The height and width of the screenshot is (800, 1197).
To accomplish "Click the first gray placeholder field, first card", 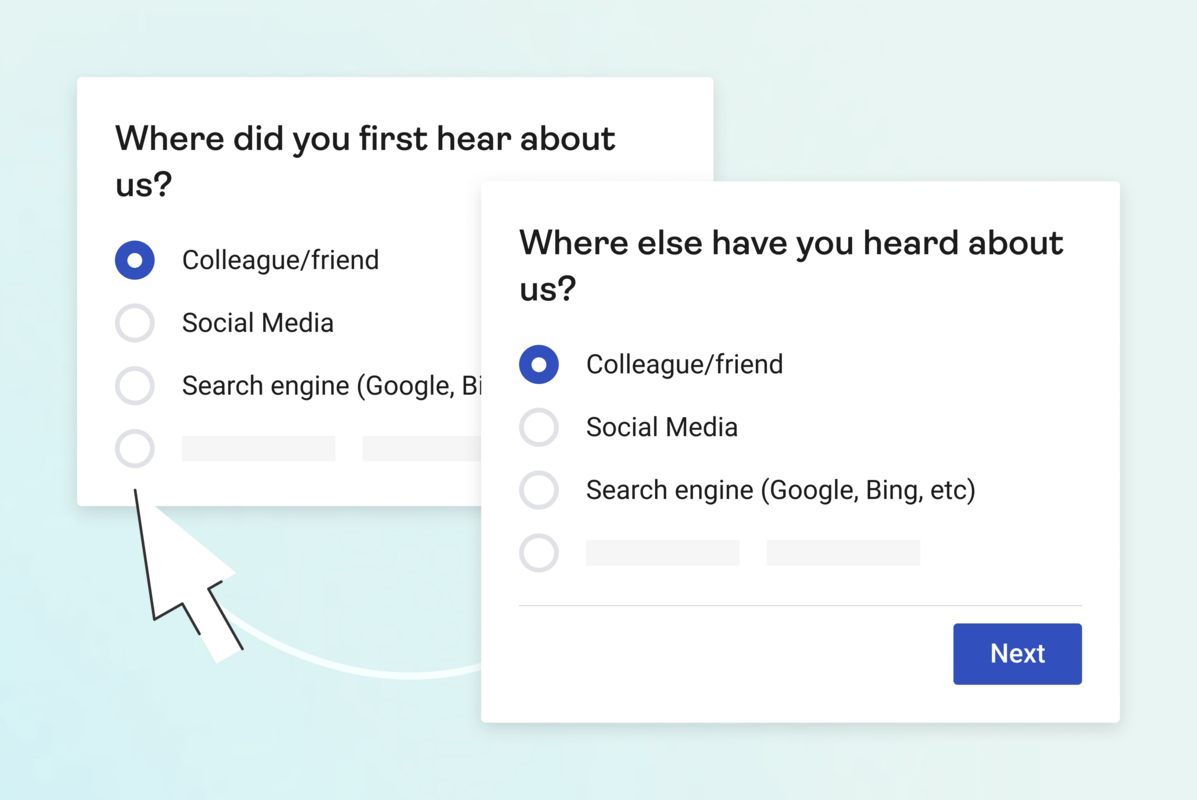I will click(258, 449).
